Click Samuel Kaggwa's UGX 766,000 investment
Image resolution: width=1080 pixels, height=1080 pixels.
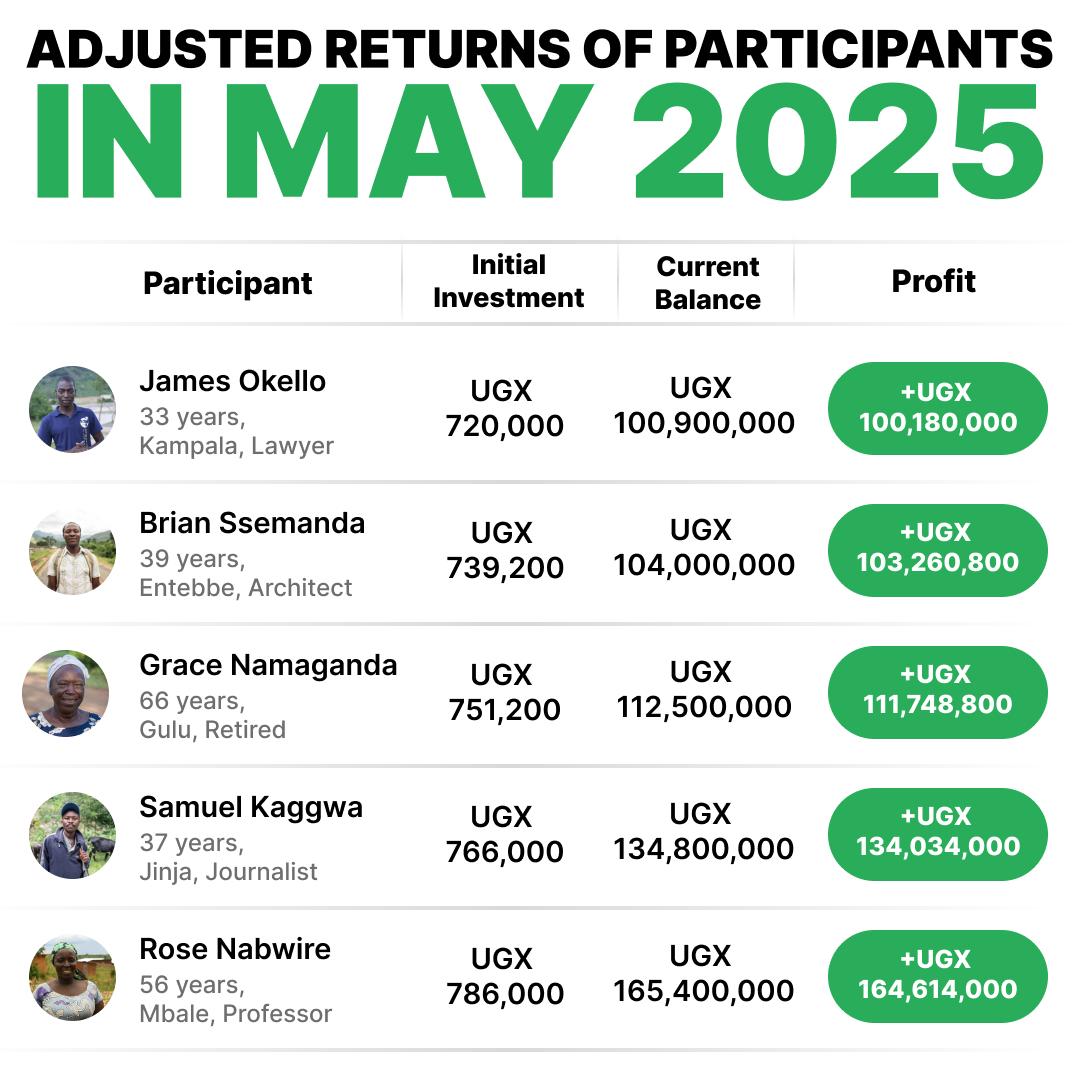click(504, 834)
